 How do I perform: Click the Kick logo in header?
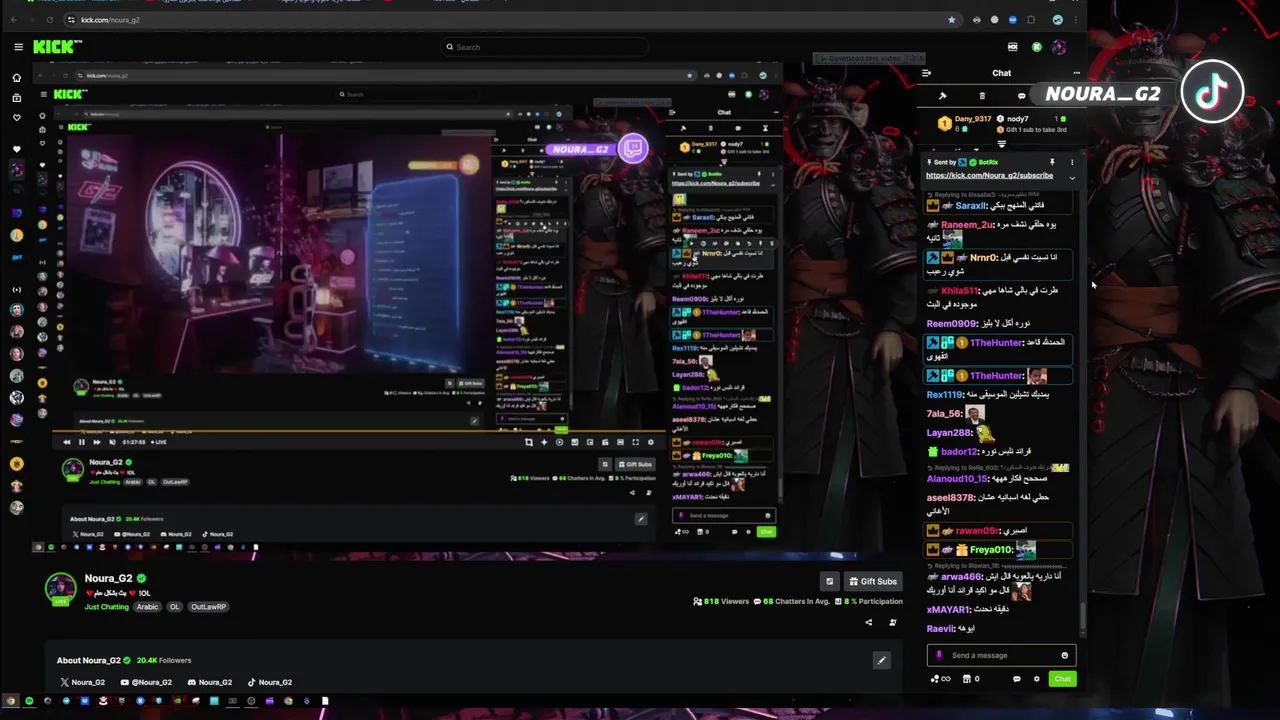(57, 47)
